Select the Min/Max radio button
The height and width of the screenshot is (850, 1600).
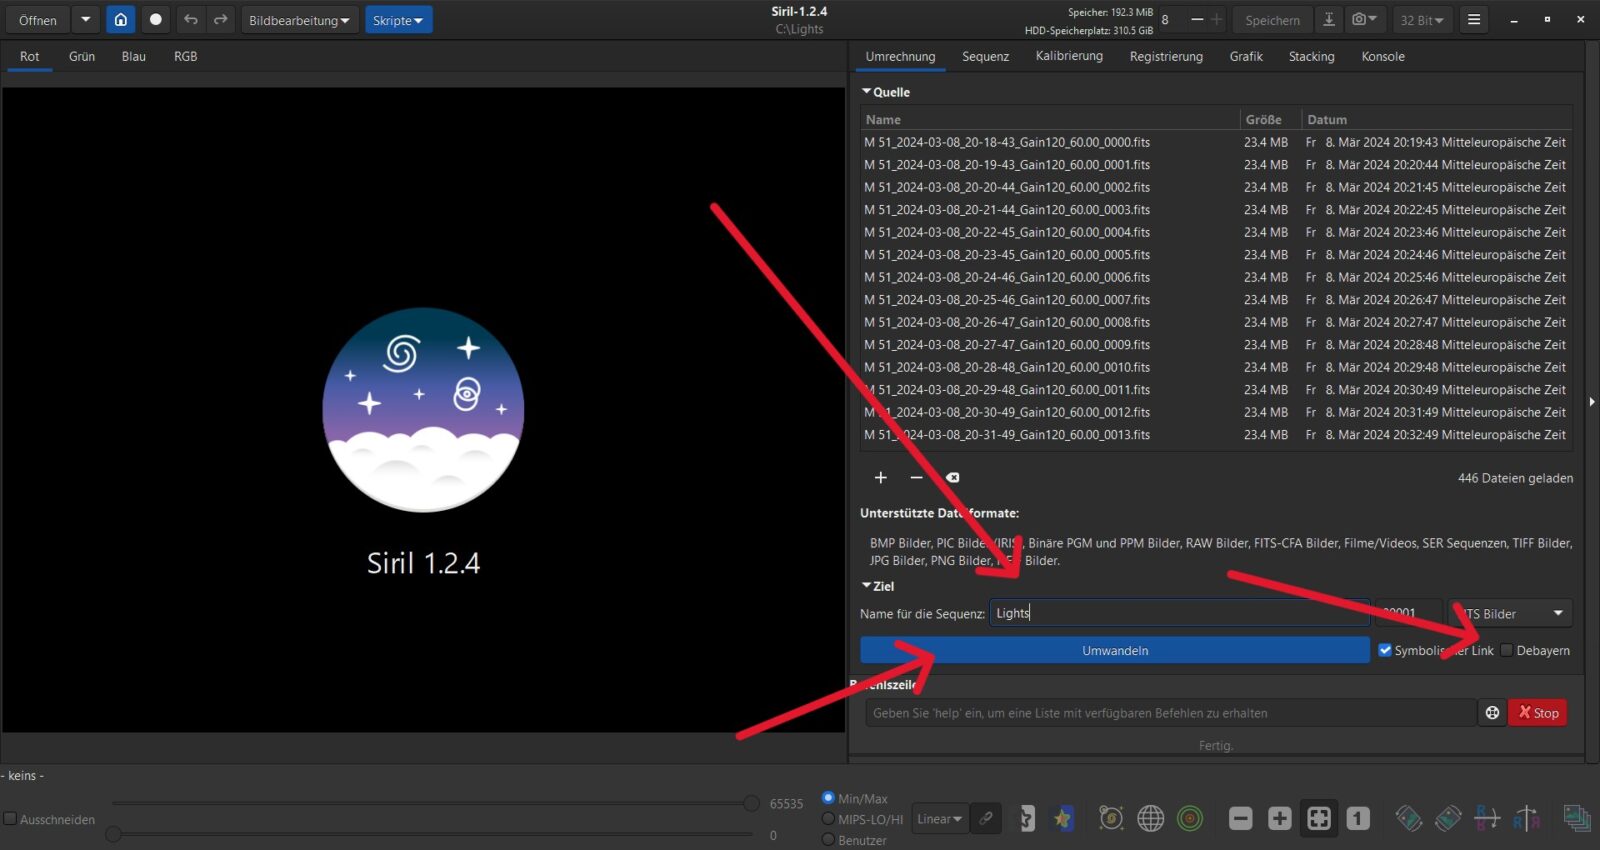coord(828,798)
